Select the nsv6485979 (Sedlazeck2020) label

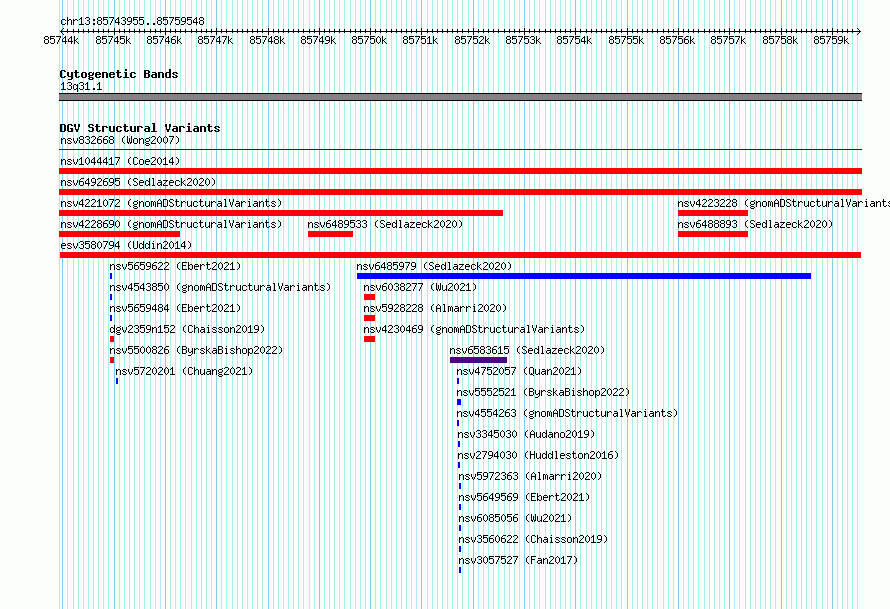coord(434,266)
